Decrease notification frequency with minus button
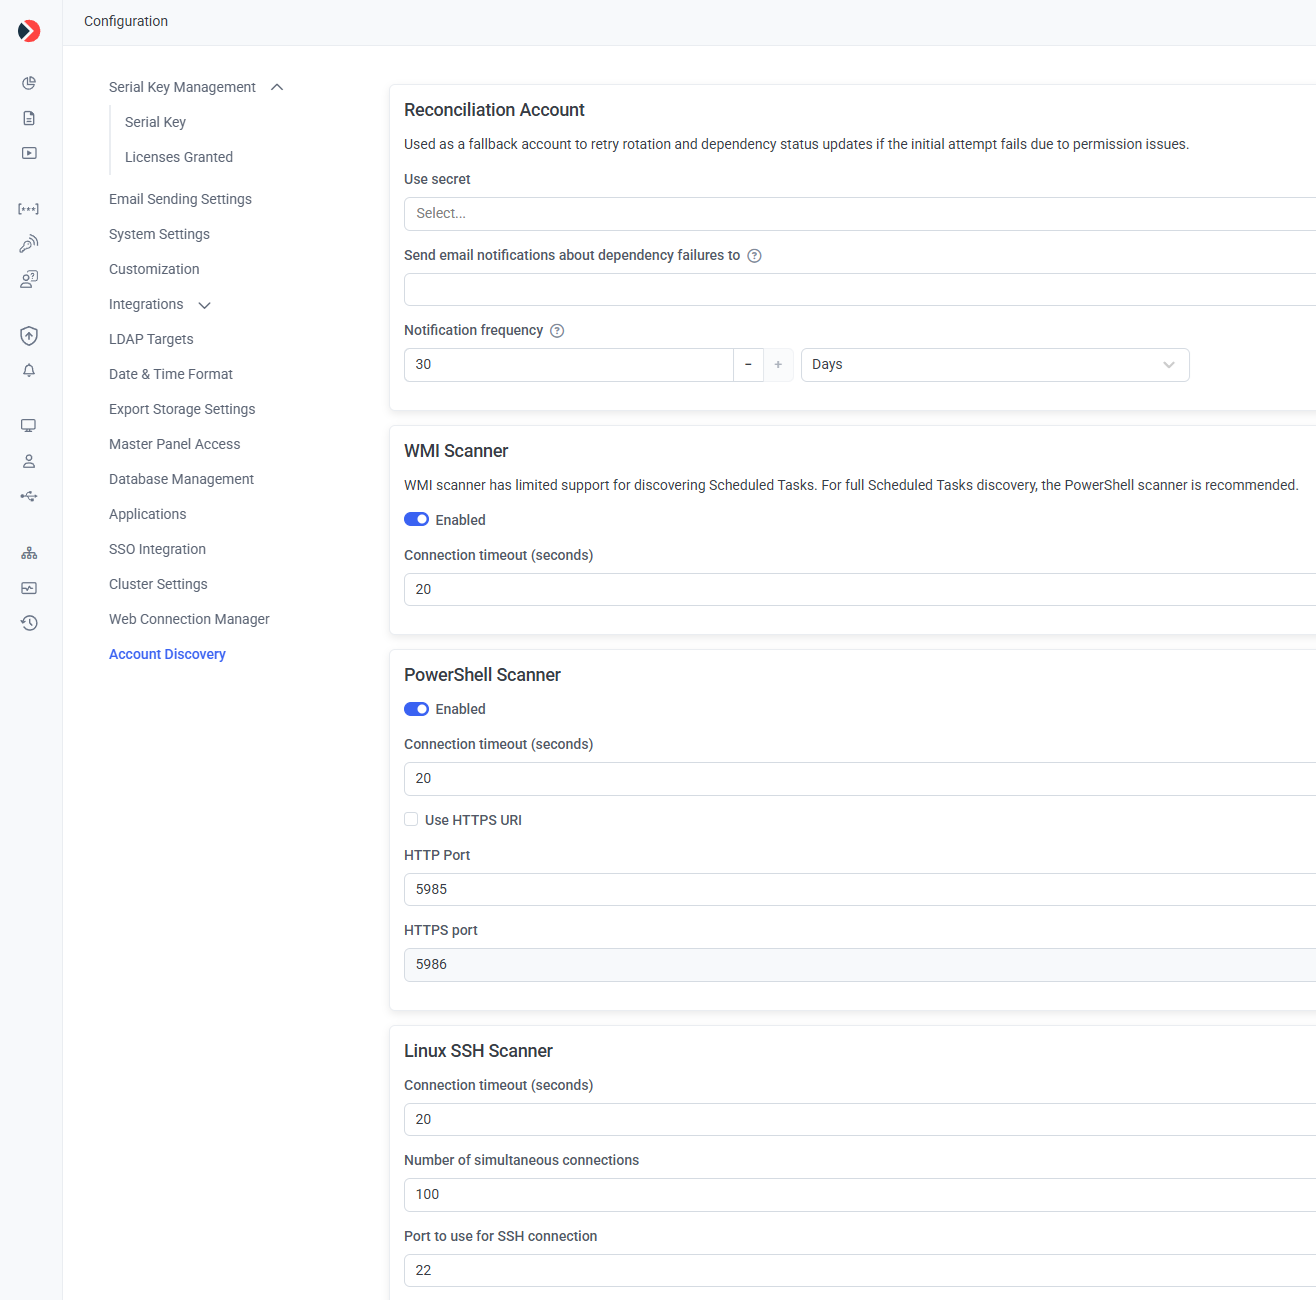Image resolution: width=1316 pixels, height=1300 pixels. click(748, 365)
